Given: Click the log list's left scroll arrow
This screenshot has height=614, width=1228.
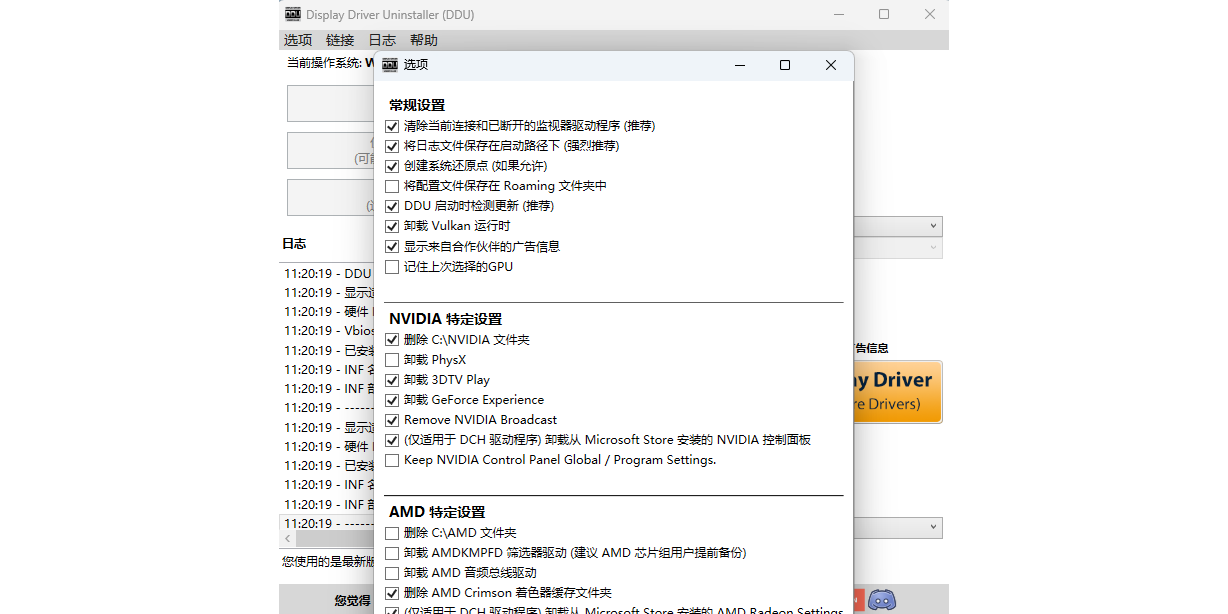Looking at the screenshot, I should 289,539.
